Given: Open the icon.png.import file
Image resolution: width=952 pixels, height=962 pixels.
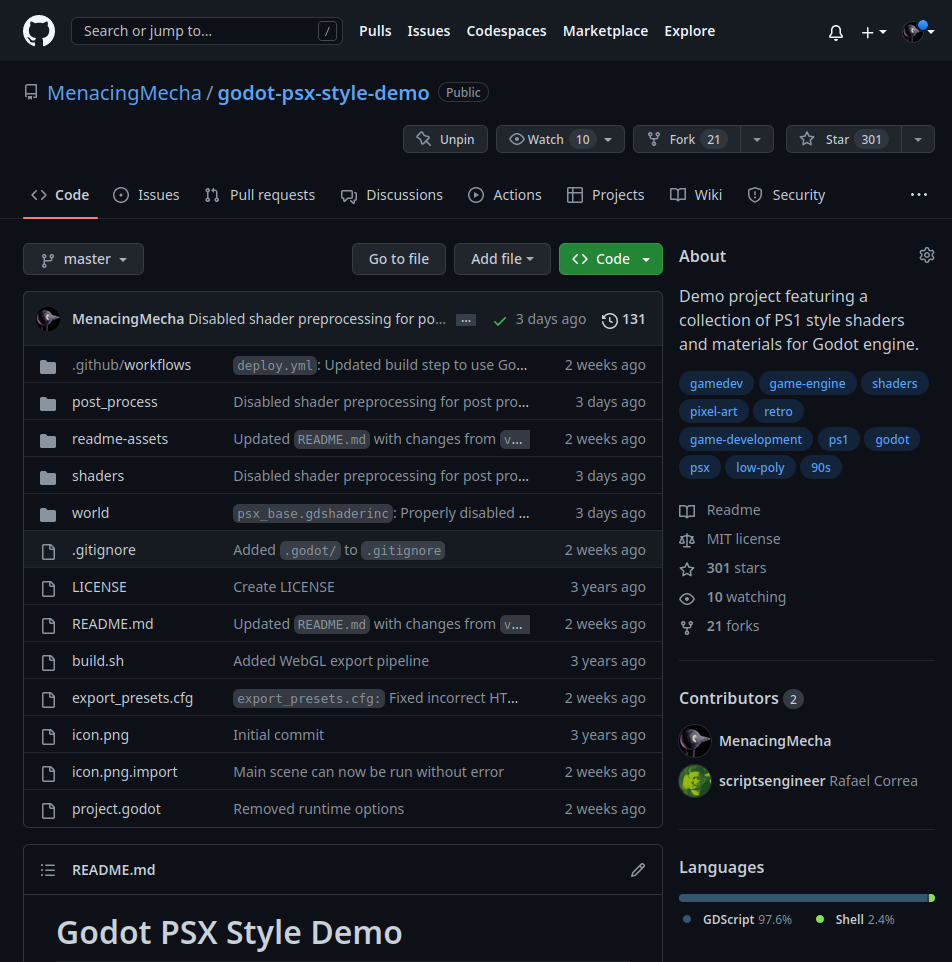Looking at the screenshot, I should click(x=125, y=772).
